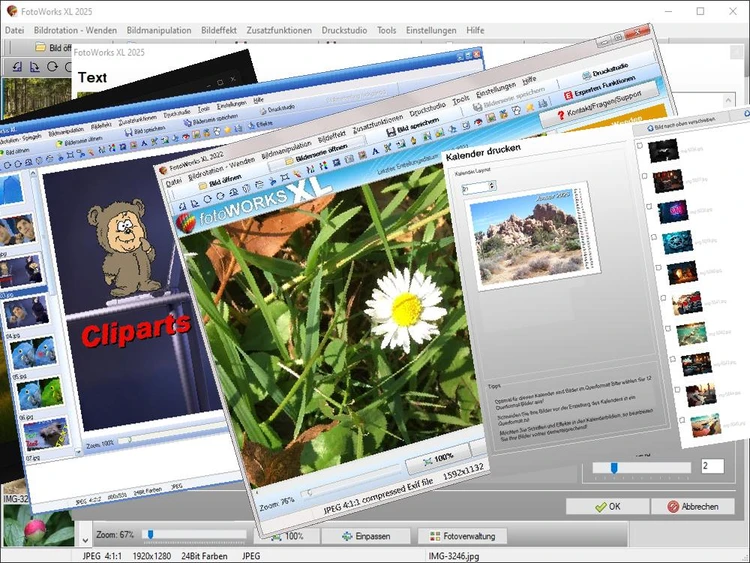This screenshot has height=563, width=750.
Task: Tick the checkbox beside the dark red thumbnail
Action: [644, 176]
